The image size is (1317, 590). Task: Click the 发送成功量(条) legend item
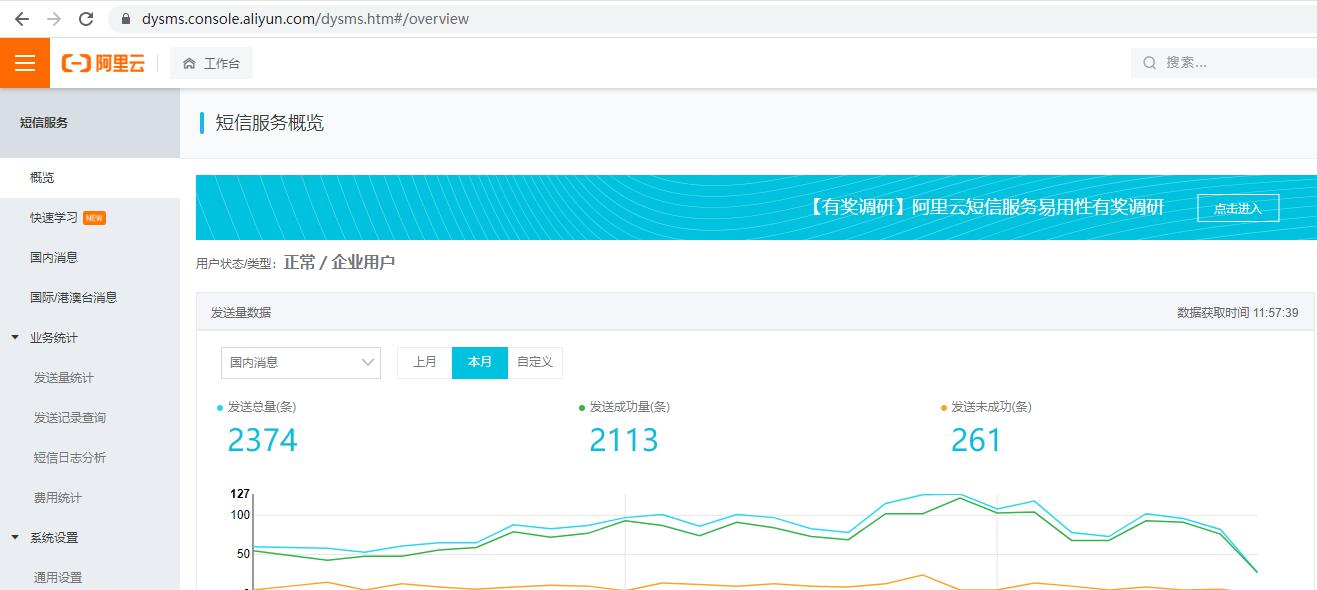pyautogui.click(x=624, y=407)
